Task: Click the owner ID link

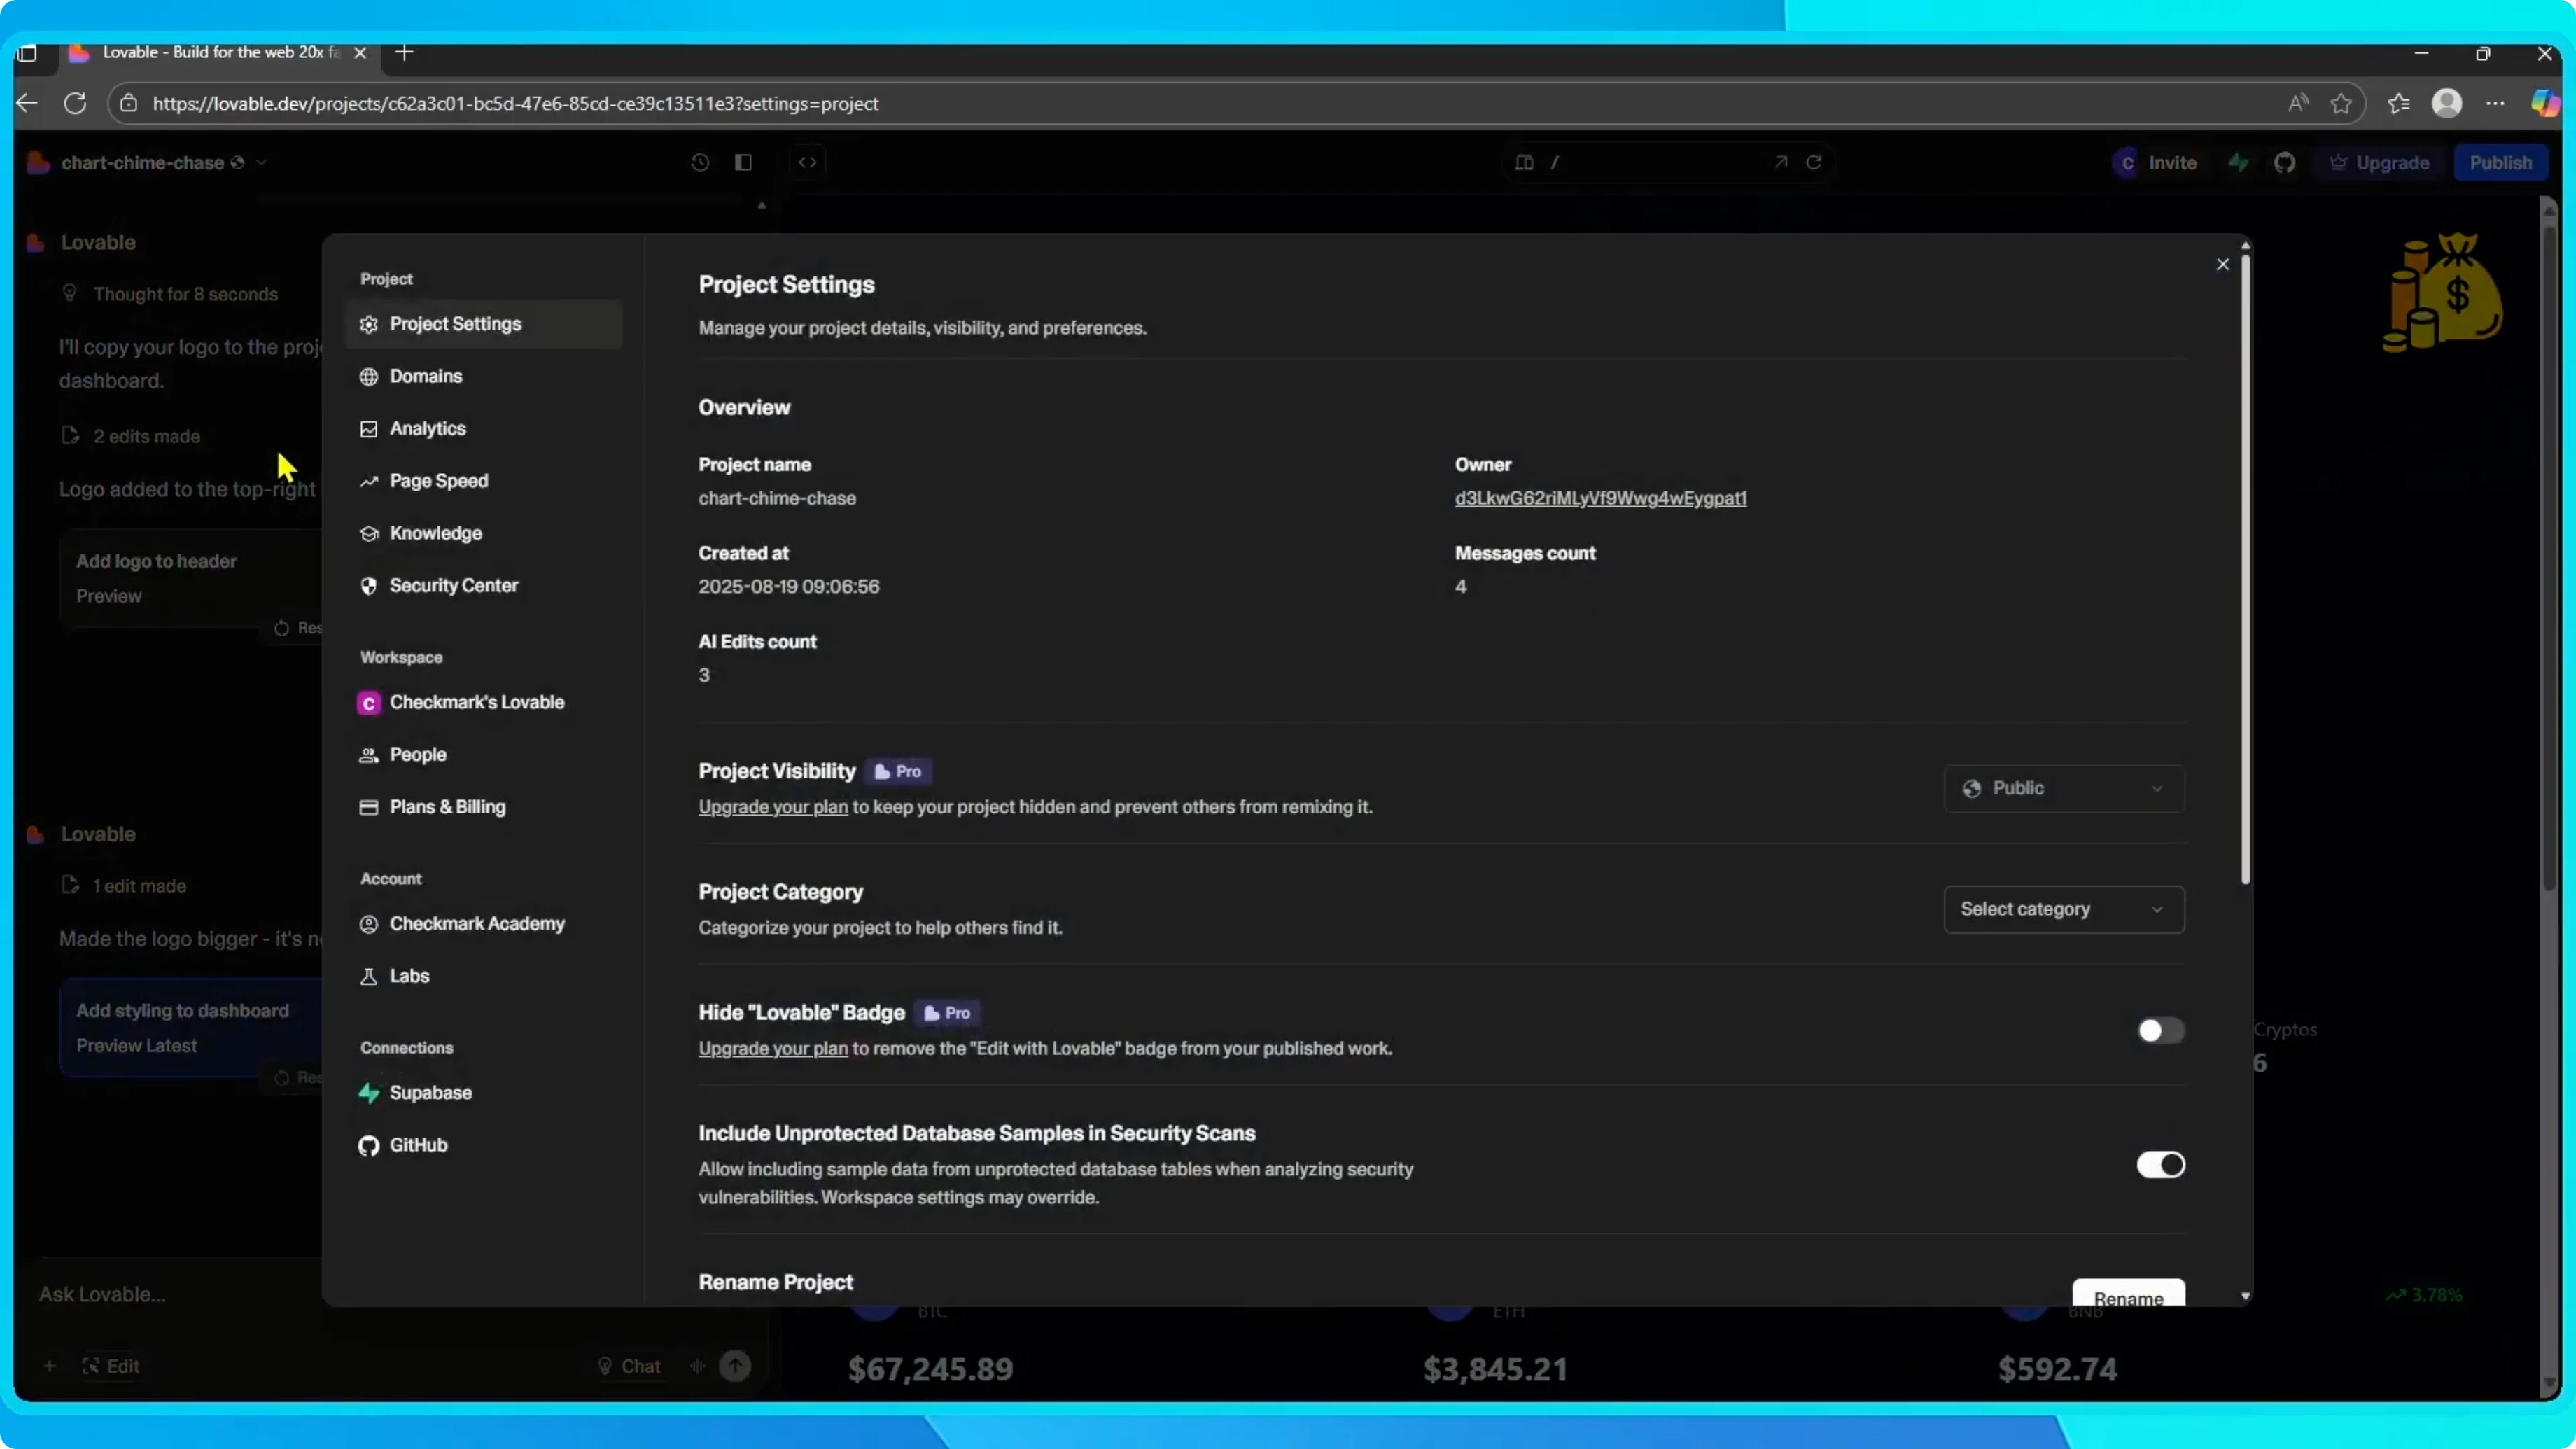Action: tap(1600, 498)
